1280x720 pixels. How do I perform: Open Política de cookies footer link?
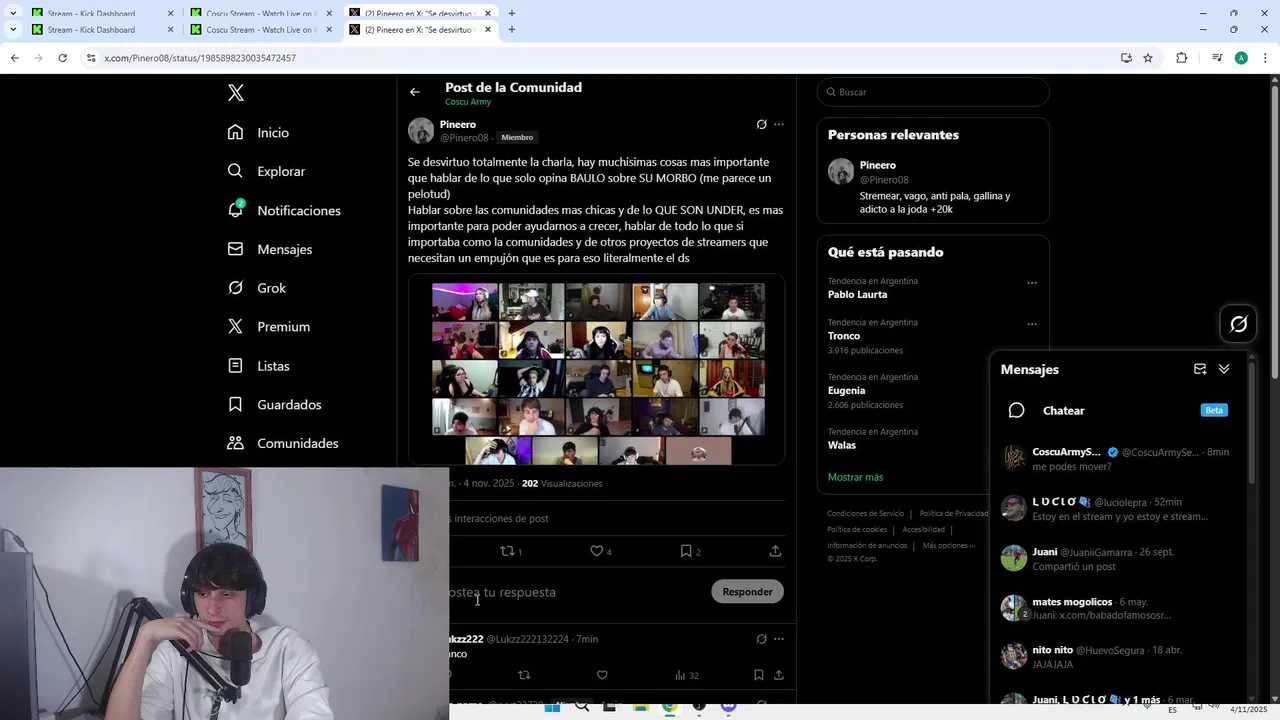coord(857,529)
